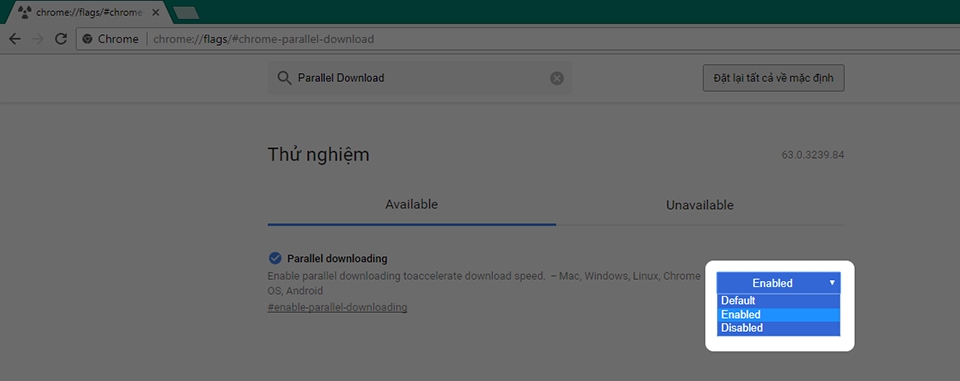Click Đặt lại tất cả về mặc định button
Screen dimensions: 960x381
pyautogui.click(x=773, y=78)
